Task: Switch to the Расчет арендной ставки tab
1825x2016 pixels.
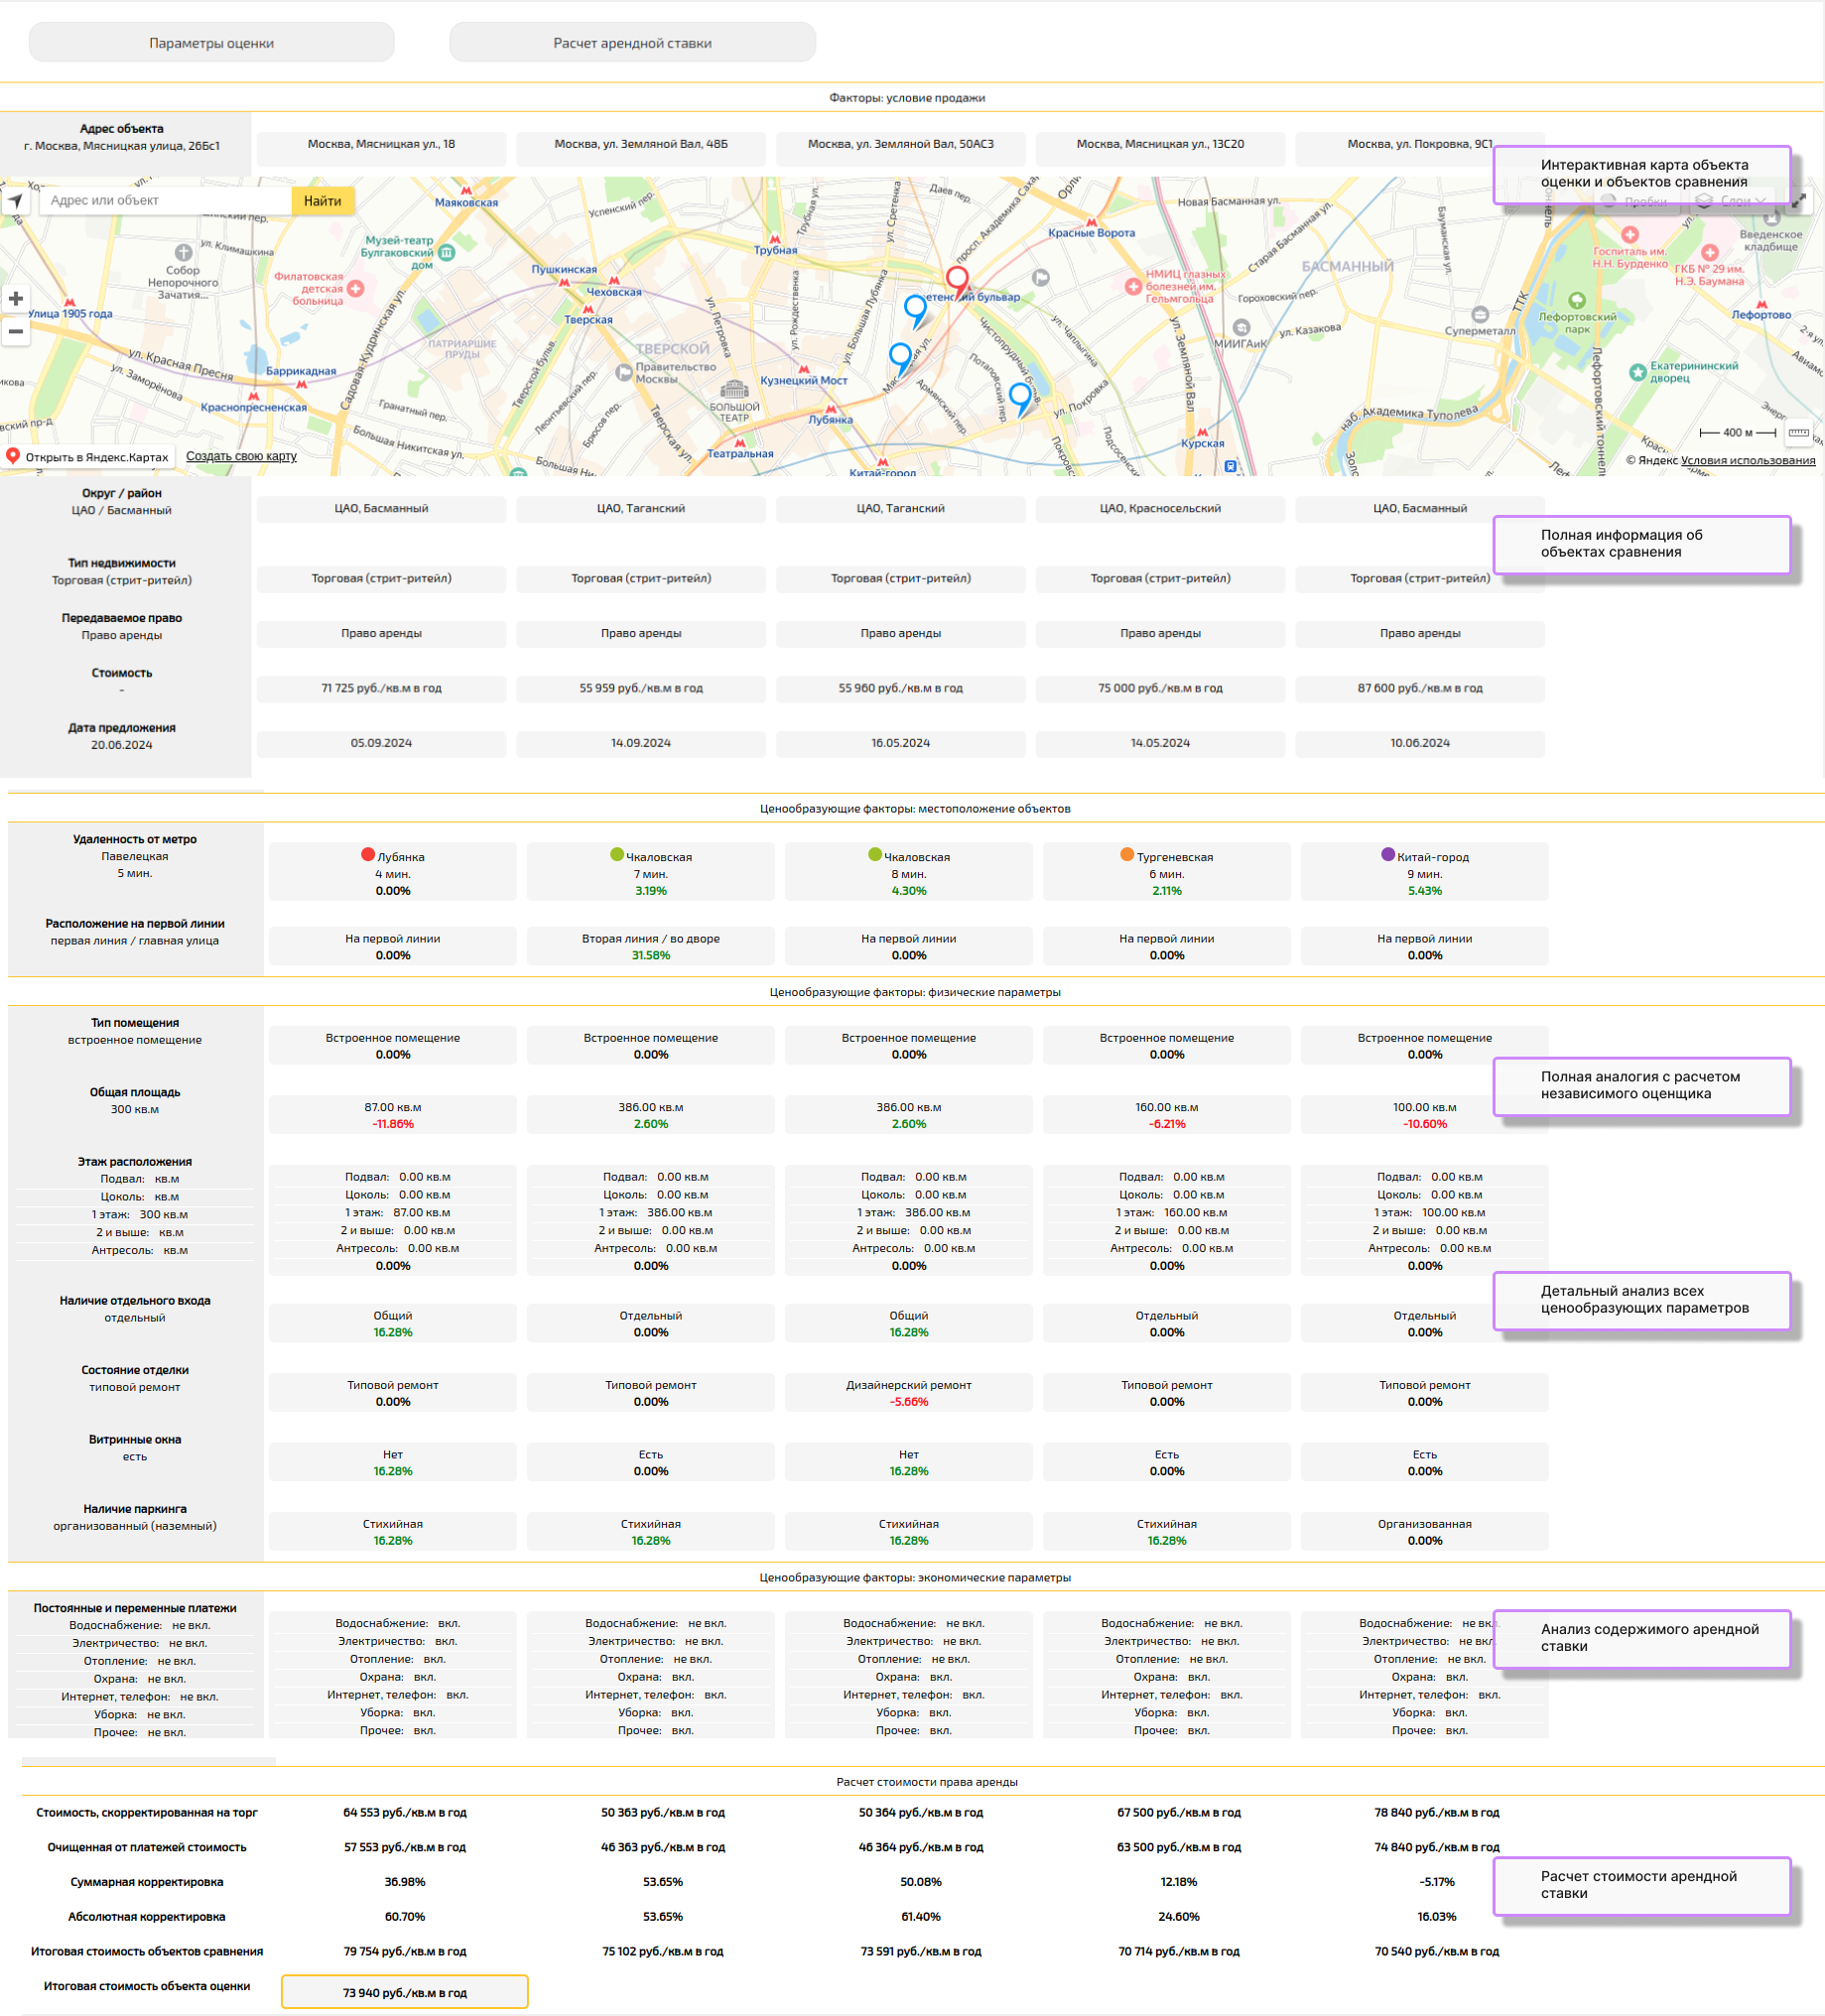Action: (x=632, y=43)
